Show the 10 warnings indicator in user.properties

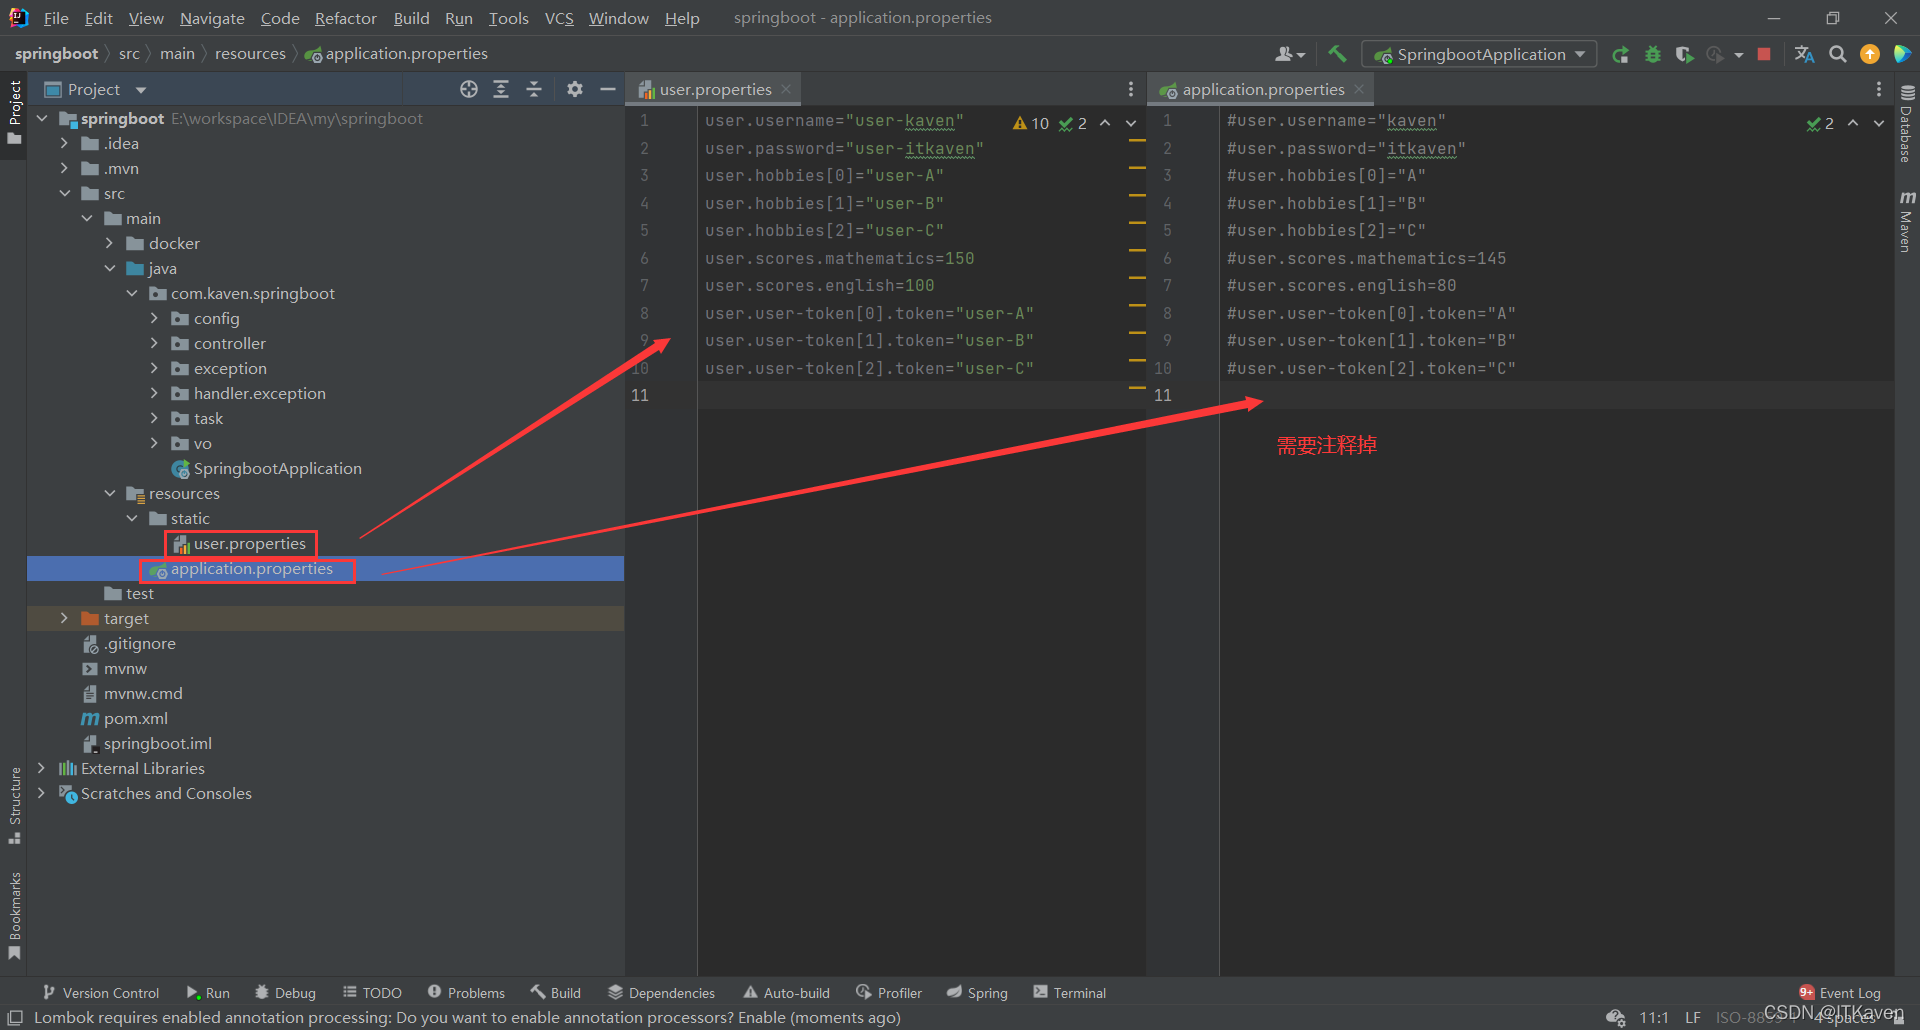point(1031,123)
